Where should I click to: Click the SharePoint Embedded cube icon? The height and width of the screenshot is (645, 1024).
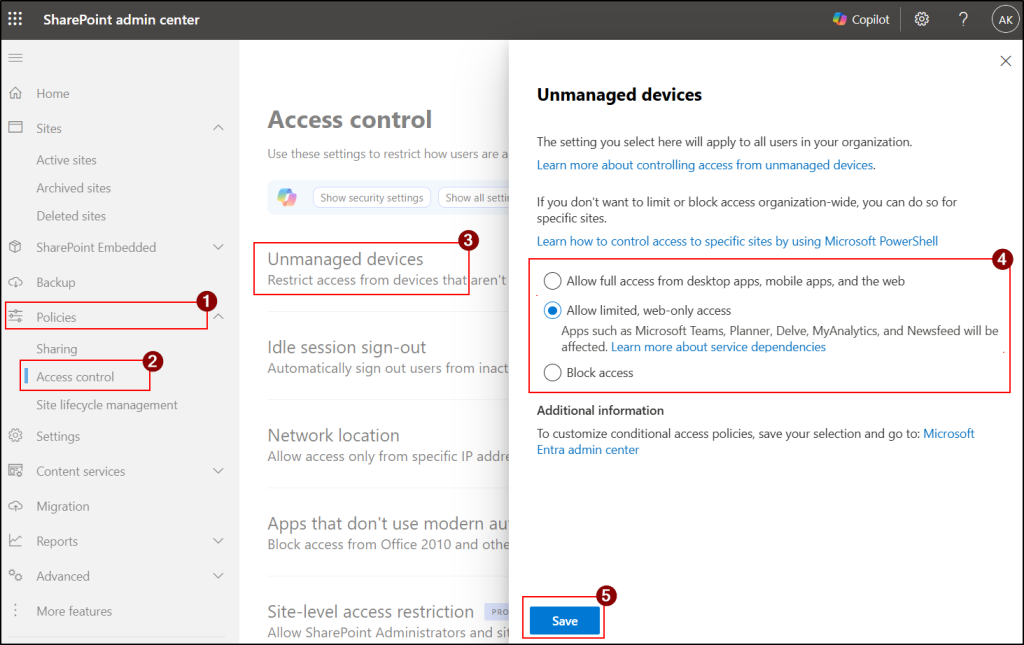click(x=16, y=247)
